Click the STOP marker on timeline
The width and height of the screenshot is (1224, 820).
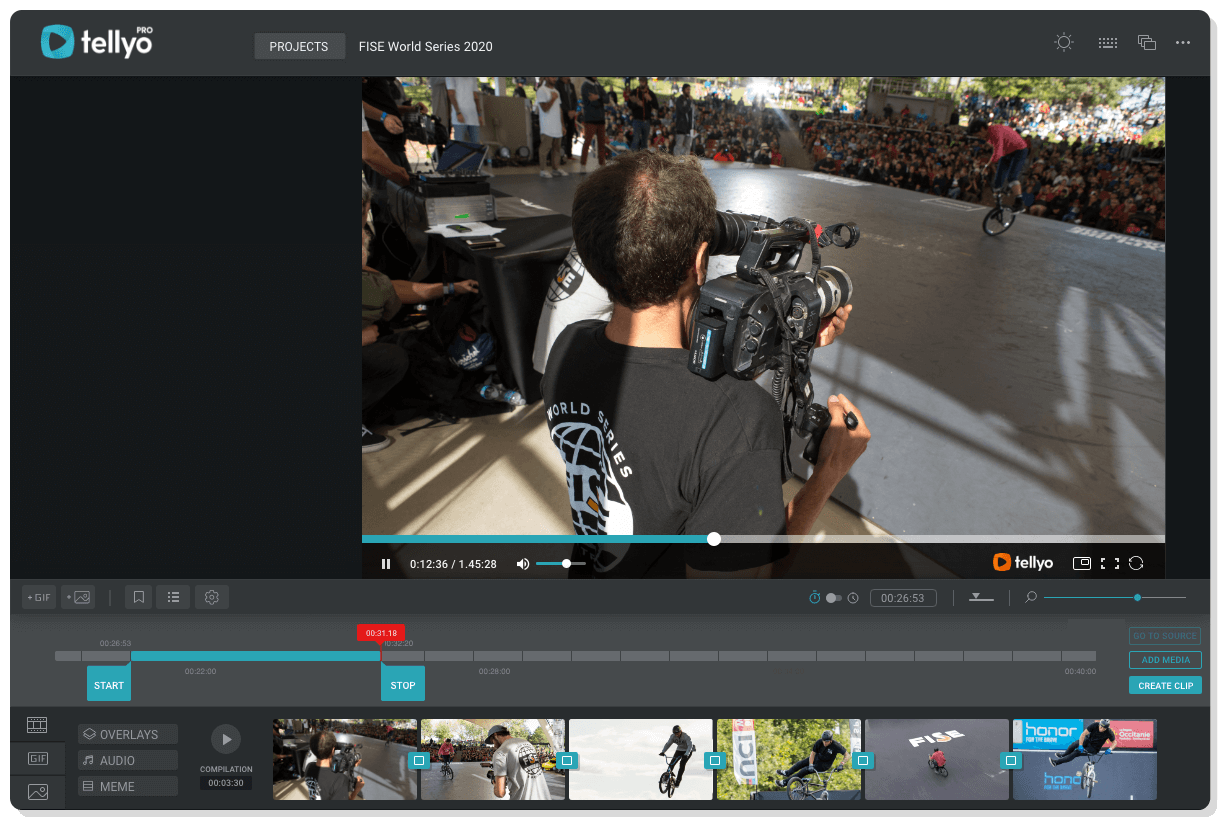(403, 684)
